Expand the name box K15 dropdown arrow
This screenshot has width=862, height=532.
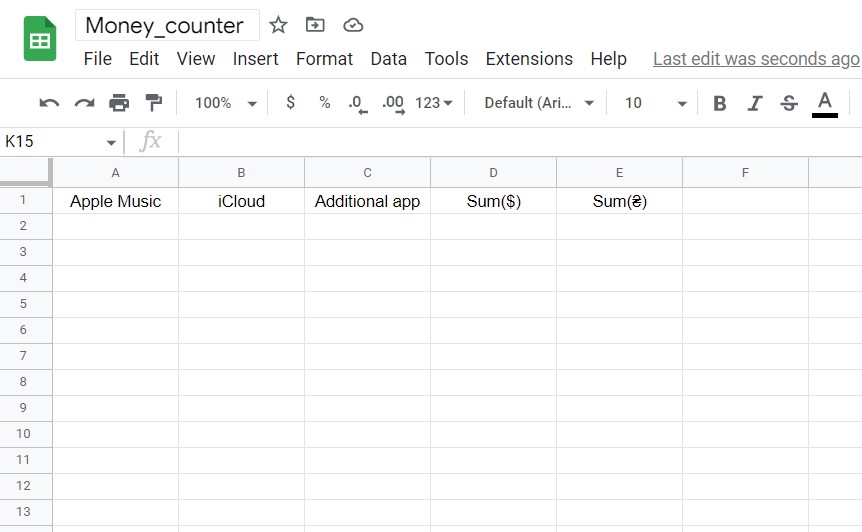pyautogui.click(x=111, y=143)
